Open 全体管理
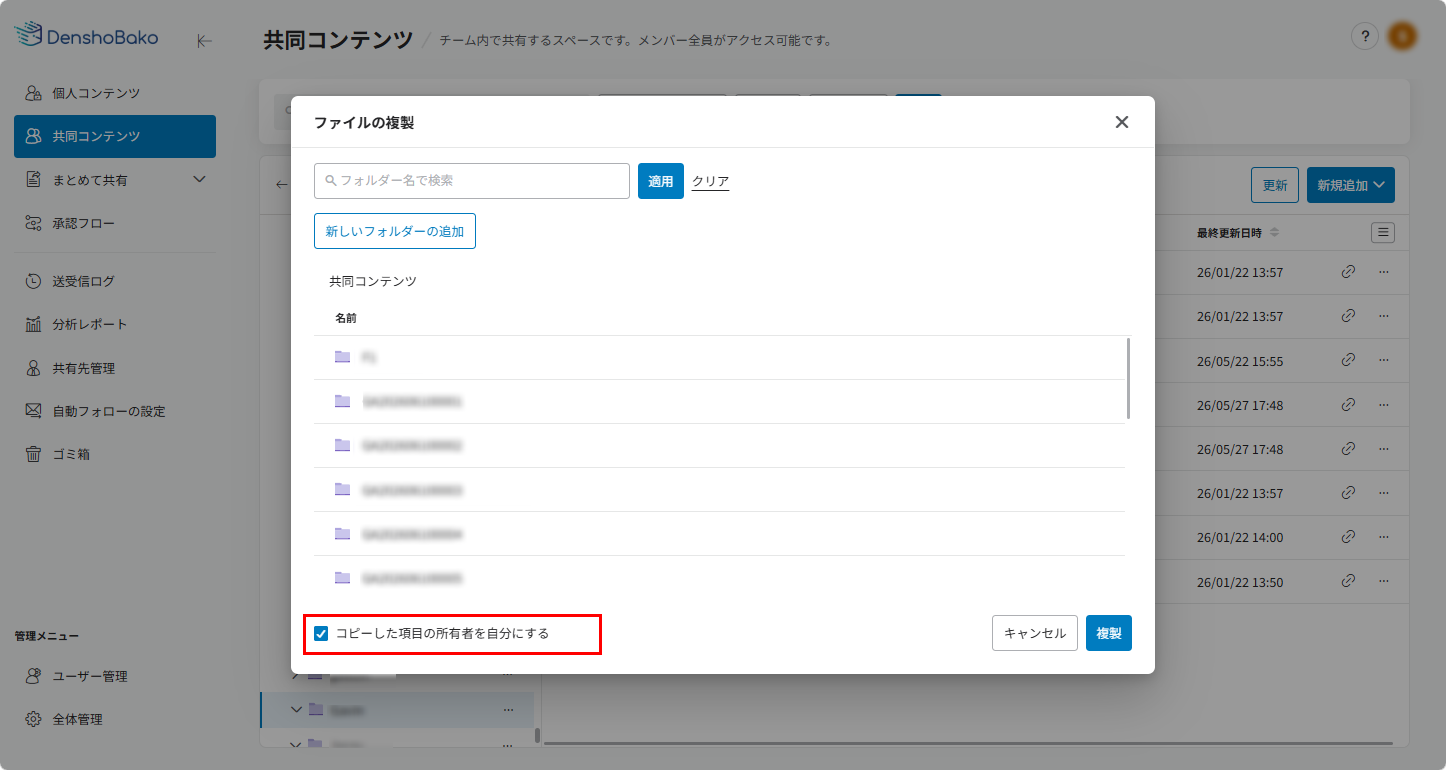The image size is (1446, 770). tap(115, 719)
